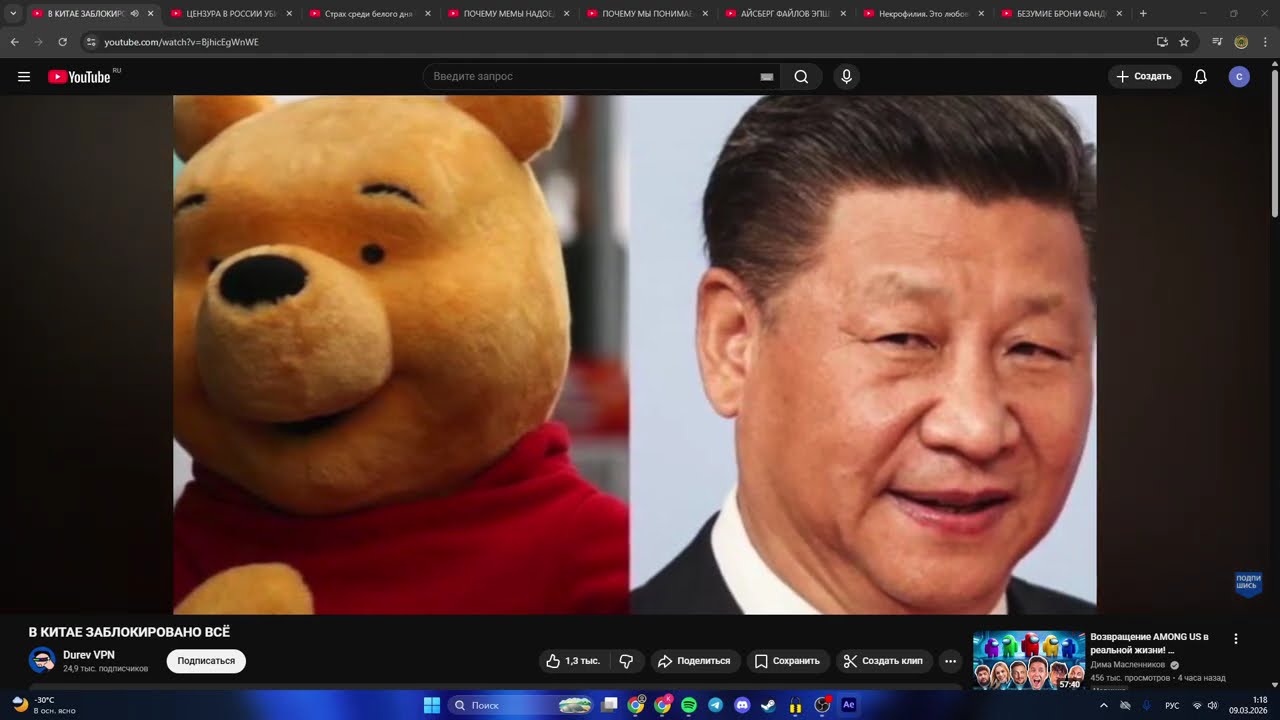This screenshot has width=1280, height=720.
Task: Open options for the AMONG US suggested video
Action: (x=1236, y=639)
